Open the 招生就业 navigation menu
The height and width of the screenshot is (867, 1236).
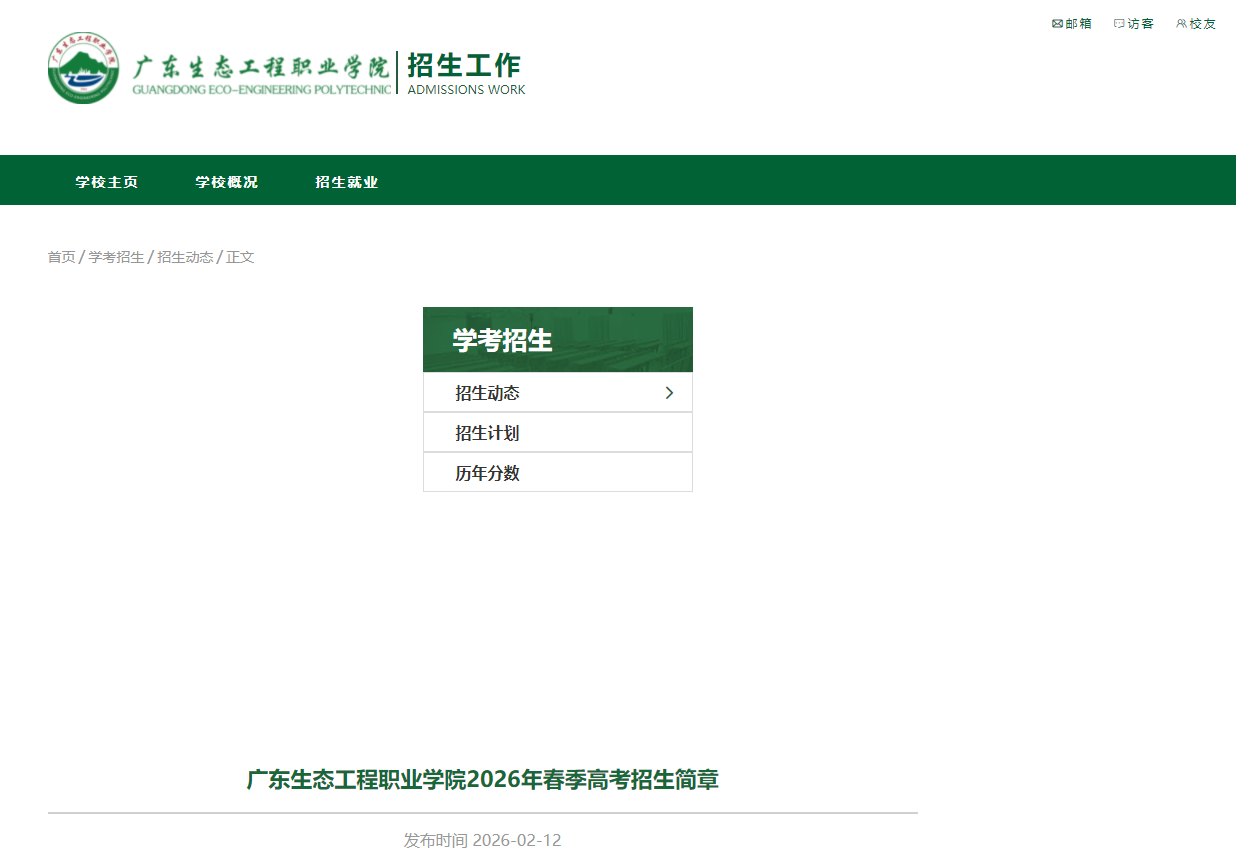coord(346,181)
